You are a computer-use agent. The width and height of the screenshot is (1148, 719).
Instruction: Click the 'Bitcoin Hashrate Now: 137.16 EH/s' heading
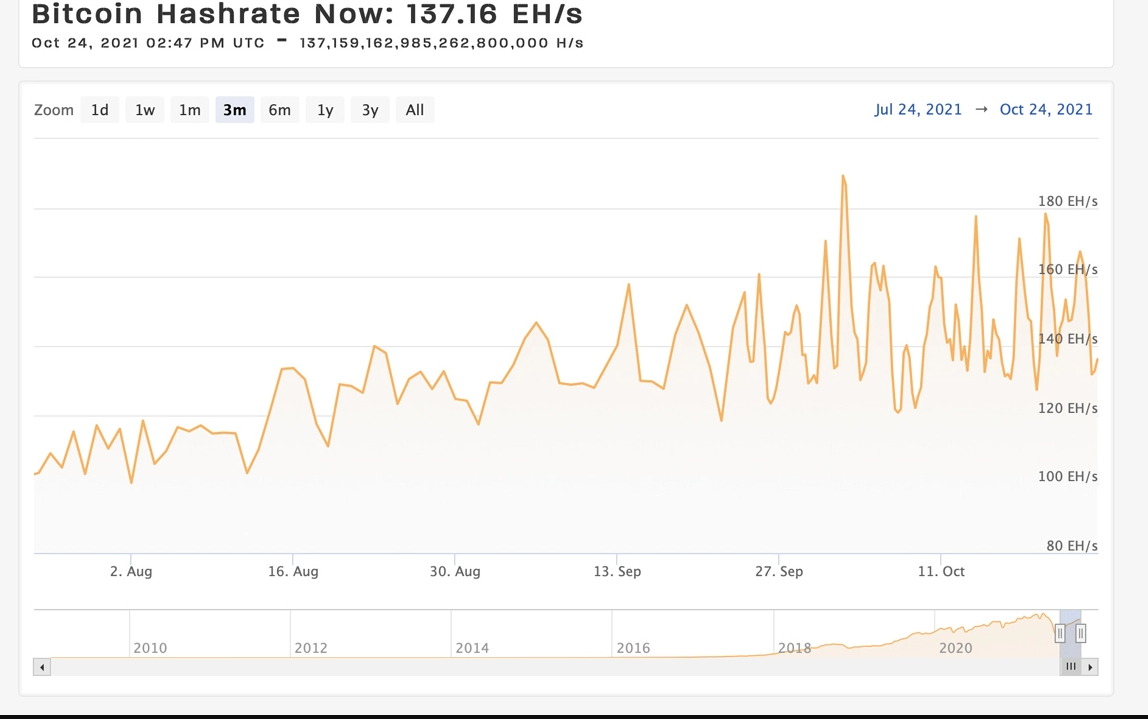point(308,13)
